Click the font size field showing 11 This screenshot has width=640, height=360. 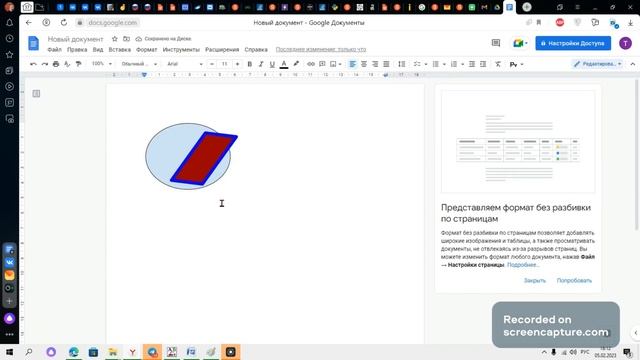point(224,64)
